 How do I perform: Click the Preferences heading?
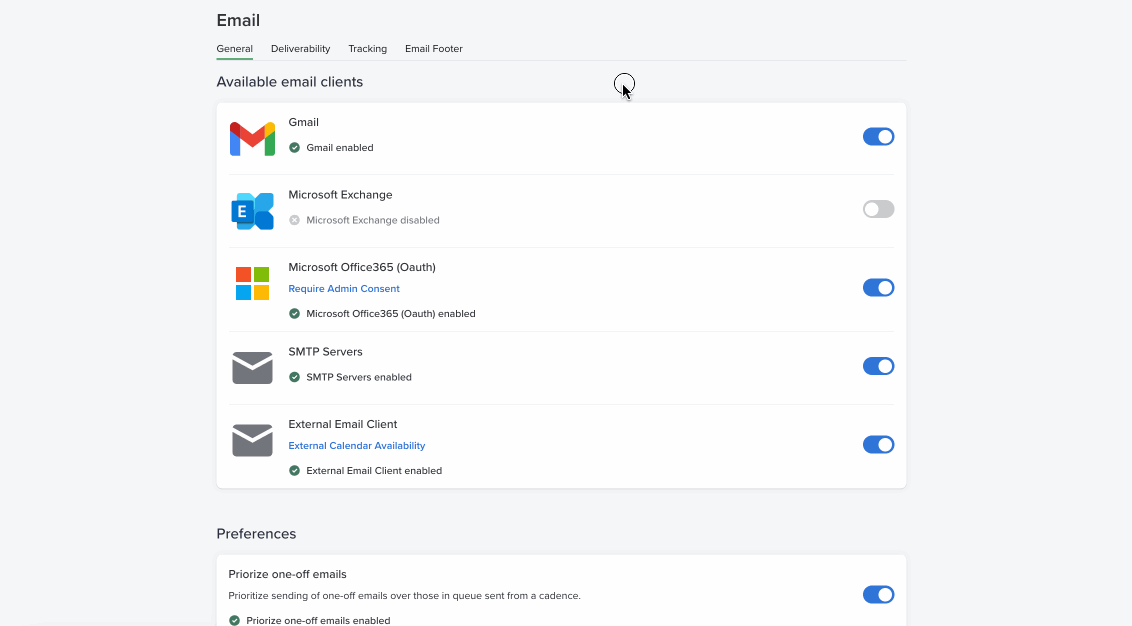pyautogui.click(x=256, y=534)
